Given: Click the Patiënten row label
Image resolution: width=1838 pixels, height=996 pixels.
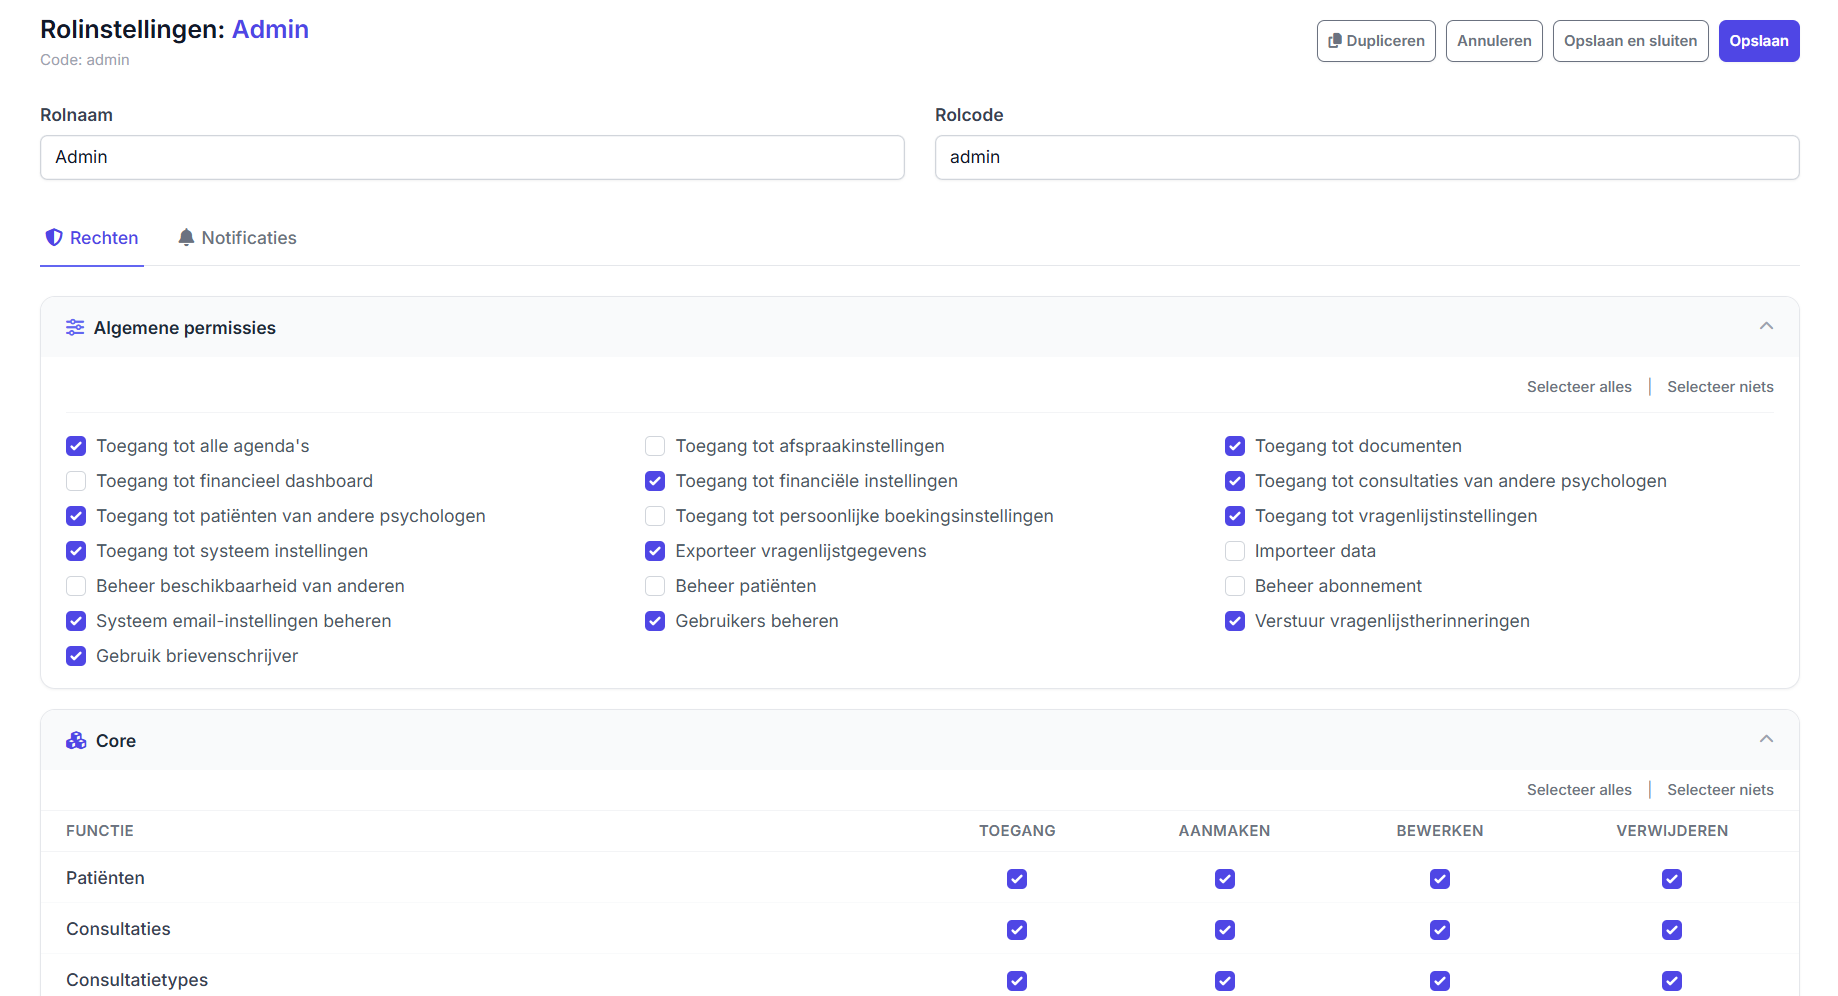Looking at the screenshot, I should point(105,878).
